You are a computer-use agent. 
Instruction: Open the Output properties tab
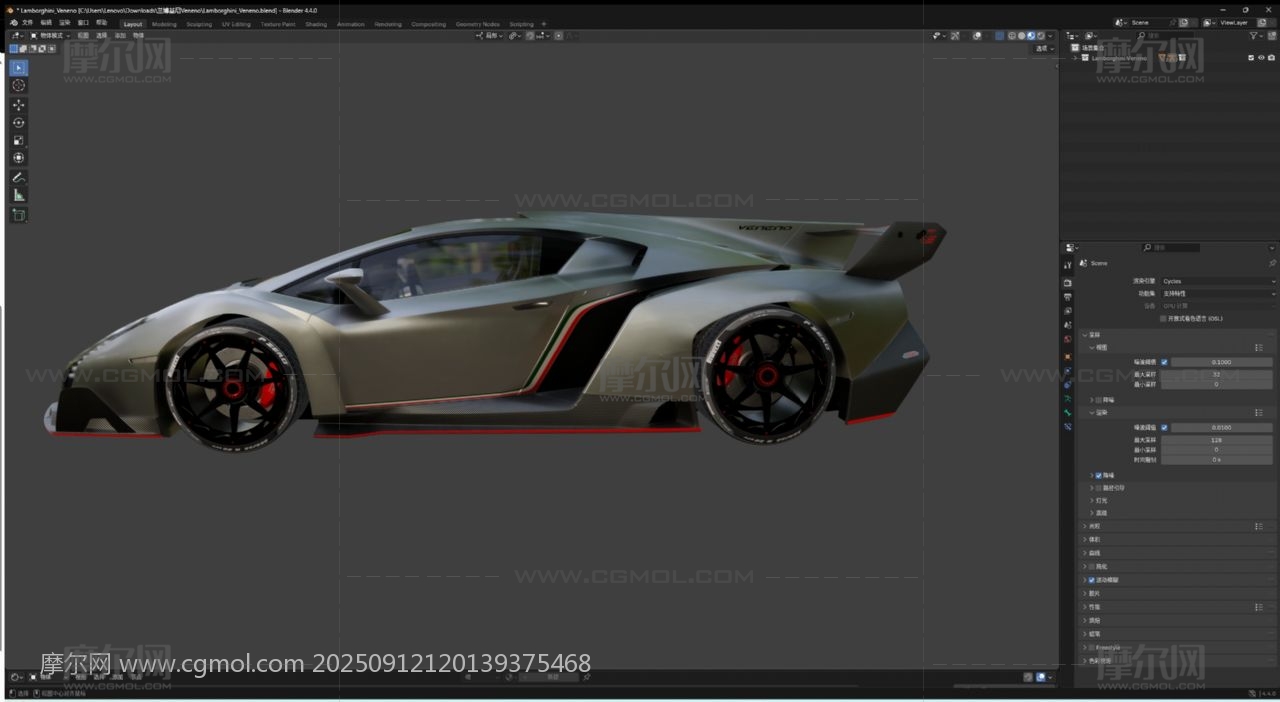(x=1068, y=297)
